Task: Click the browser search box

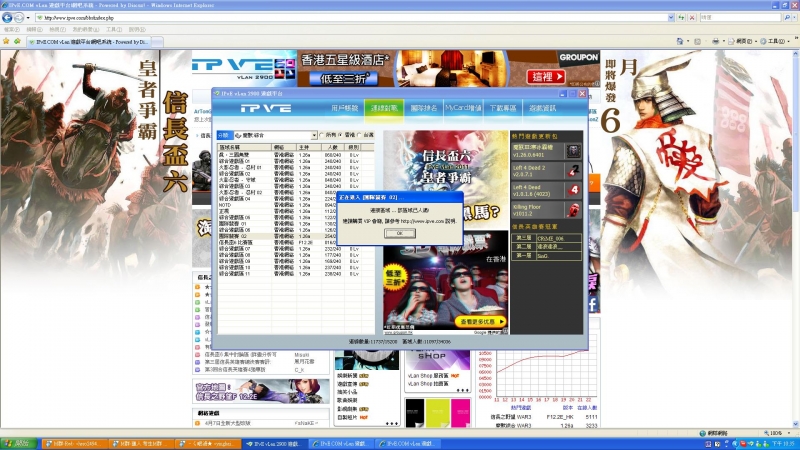Action: [x=740, y=18]
